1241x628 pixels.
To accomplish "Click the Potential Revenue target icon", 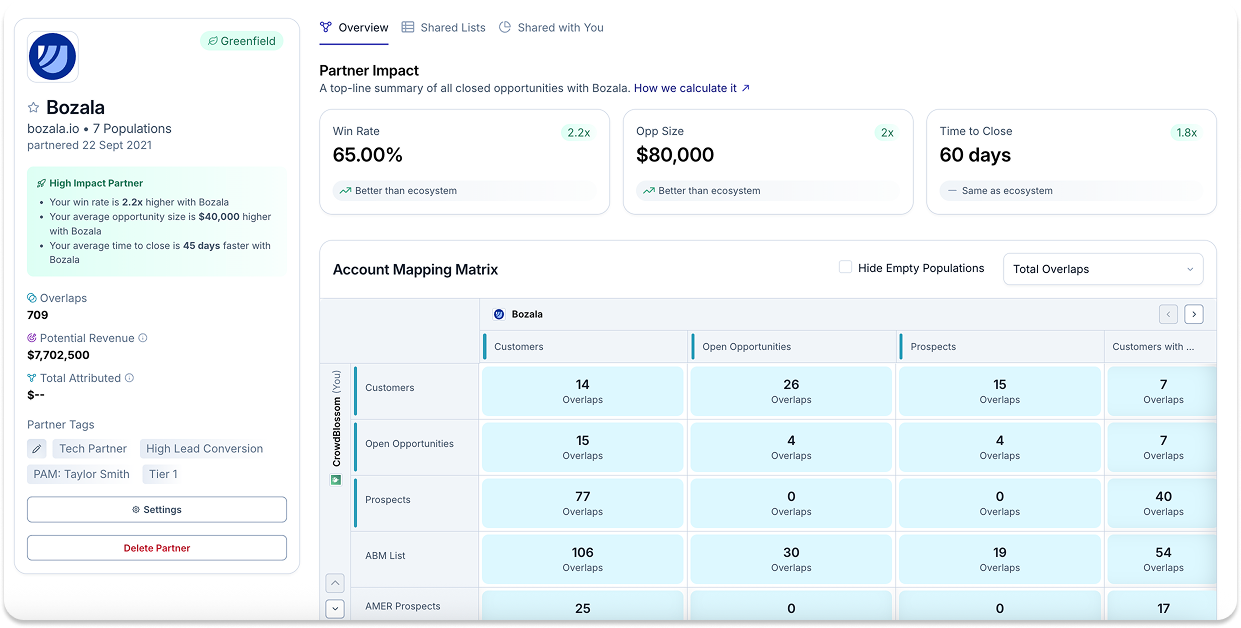I will click(x=32, y=338).
